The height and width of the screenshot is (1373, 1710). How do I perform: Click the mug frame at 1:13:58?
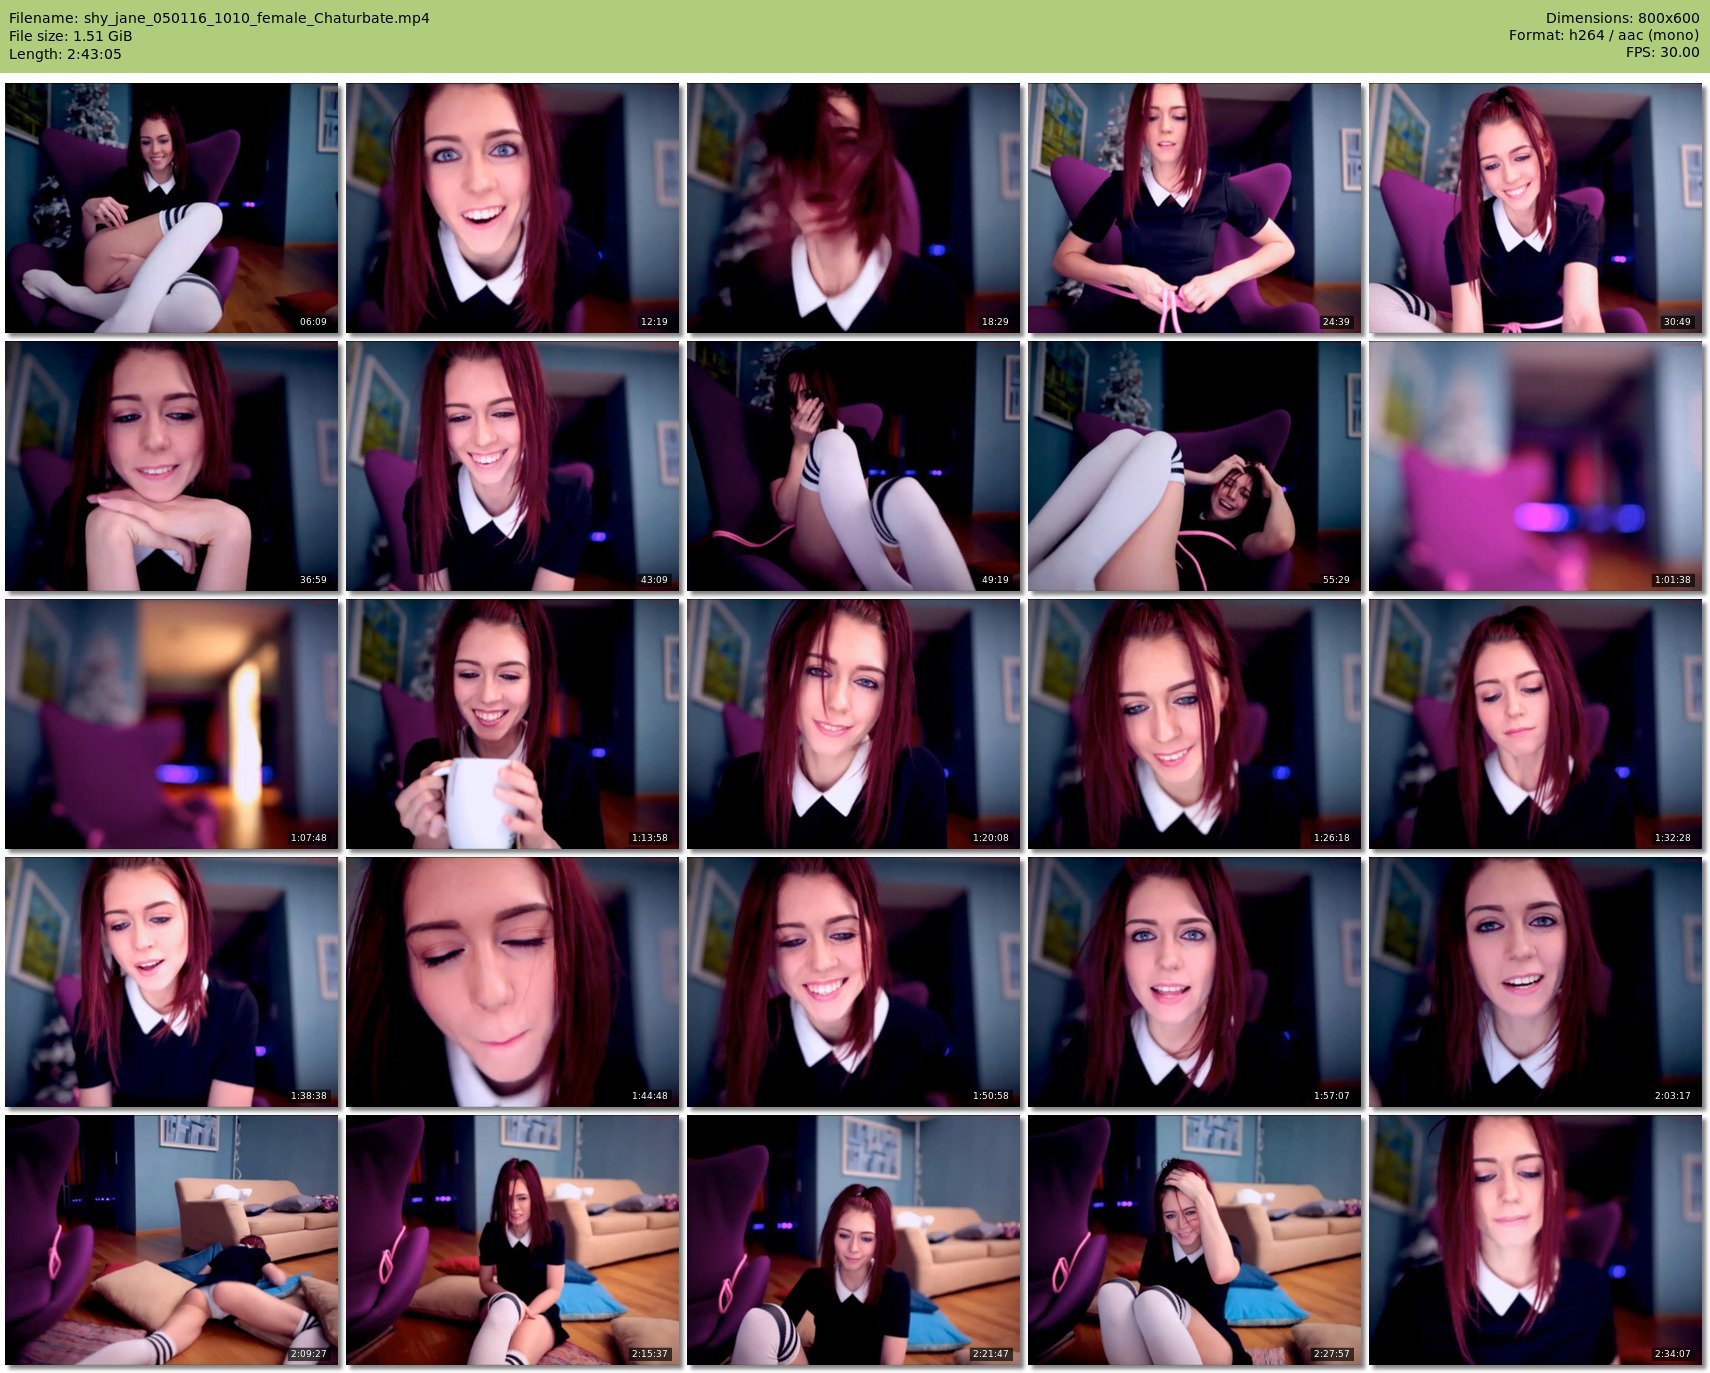[513, 724]
